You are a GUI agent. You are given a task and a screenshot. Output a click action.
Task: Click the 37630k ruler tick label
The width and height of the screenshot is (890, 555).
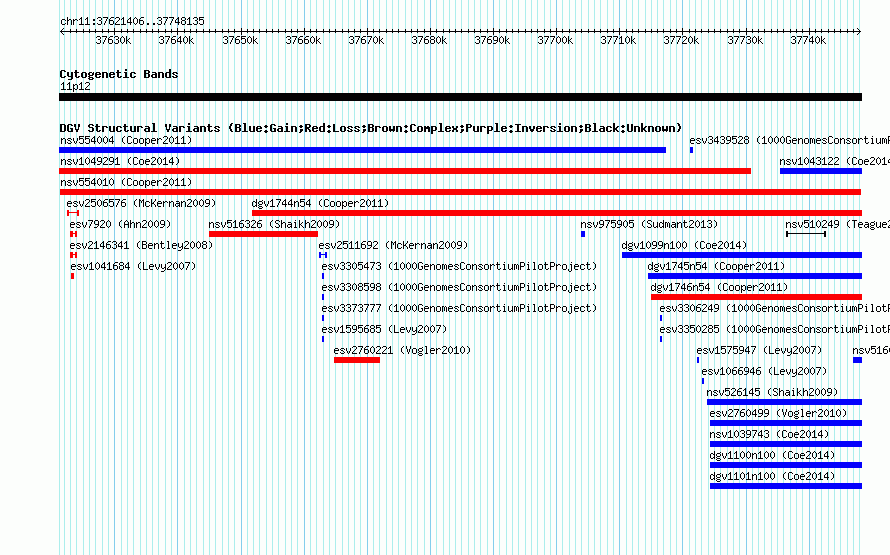(114, 40)
